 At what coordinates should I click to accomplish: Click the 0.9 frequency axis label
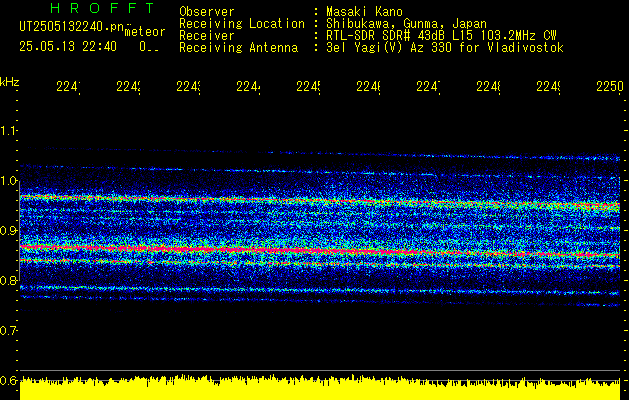[x=8, y=230]
